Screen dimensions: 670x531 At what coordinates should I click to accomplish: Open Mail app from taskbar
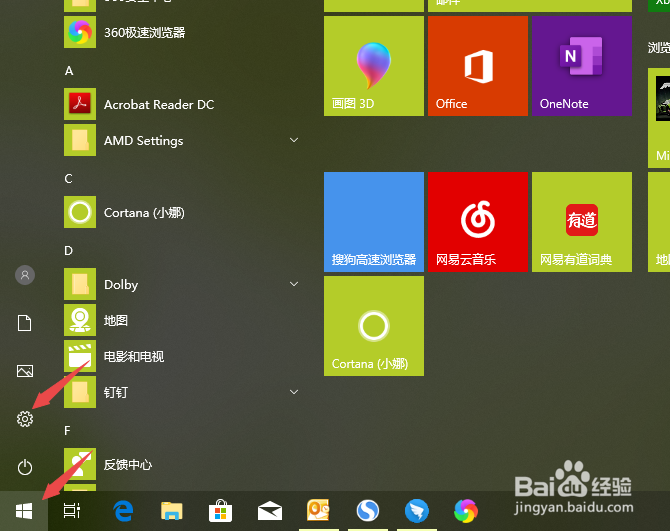(270, 511)
